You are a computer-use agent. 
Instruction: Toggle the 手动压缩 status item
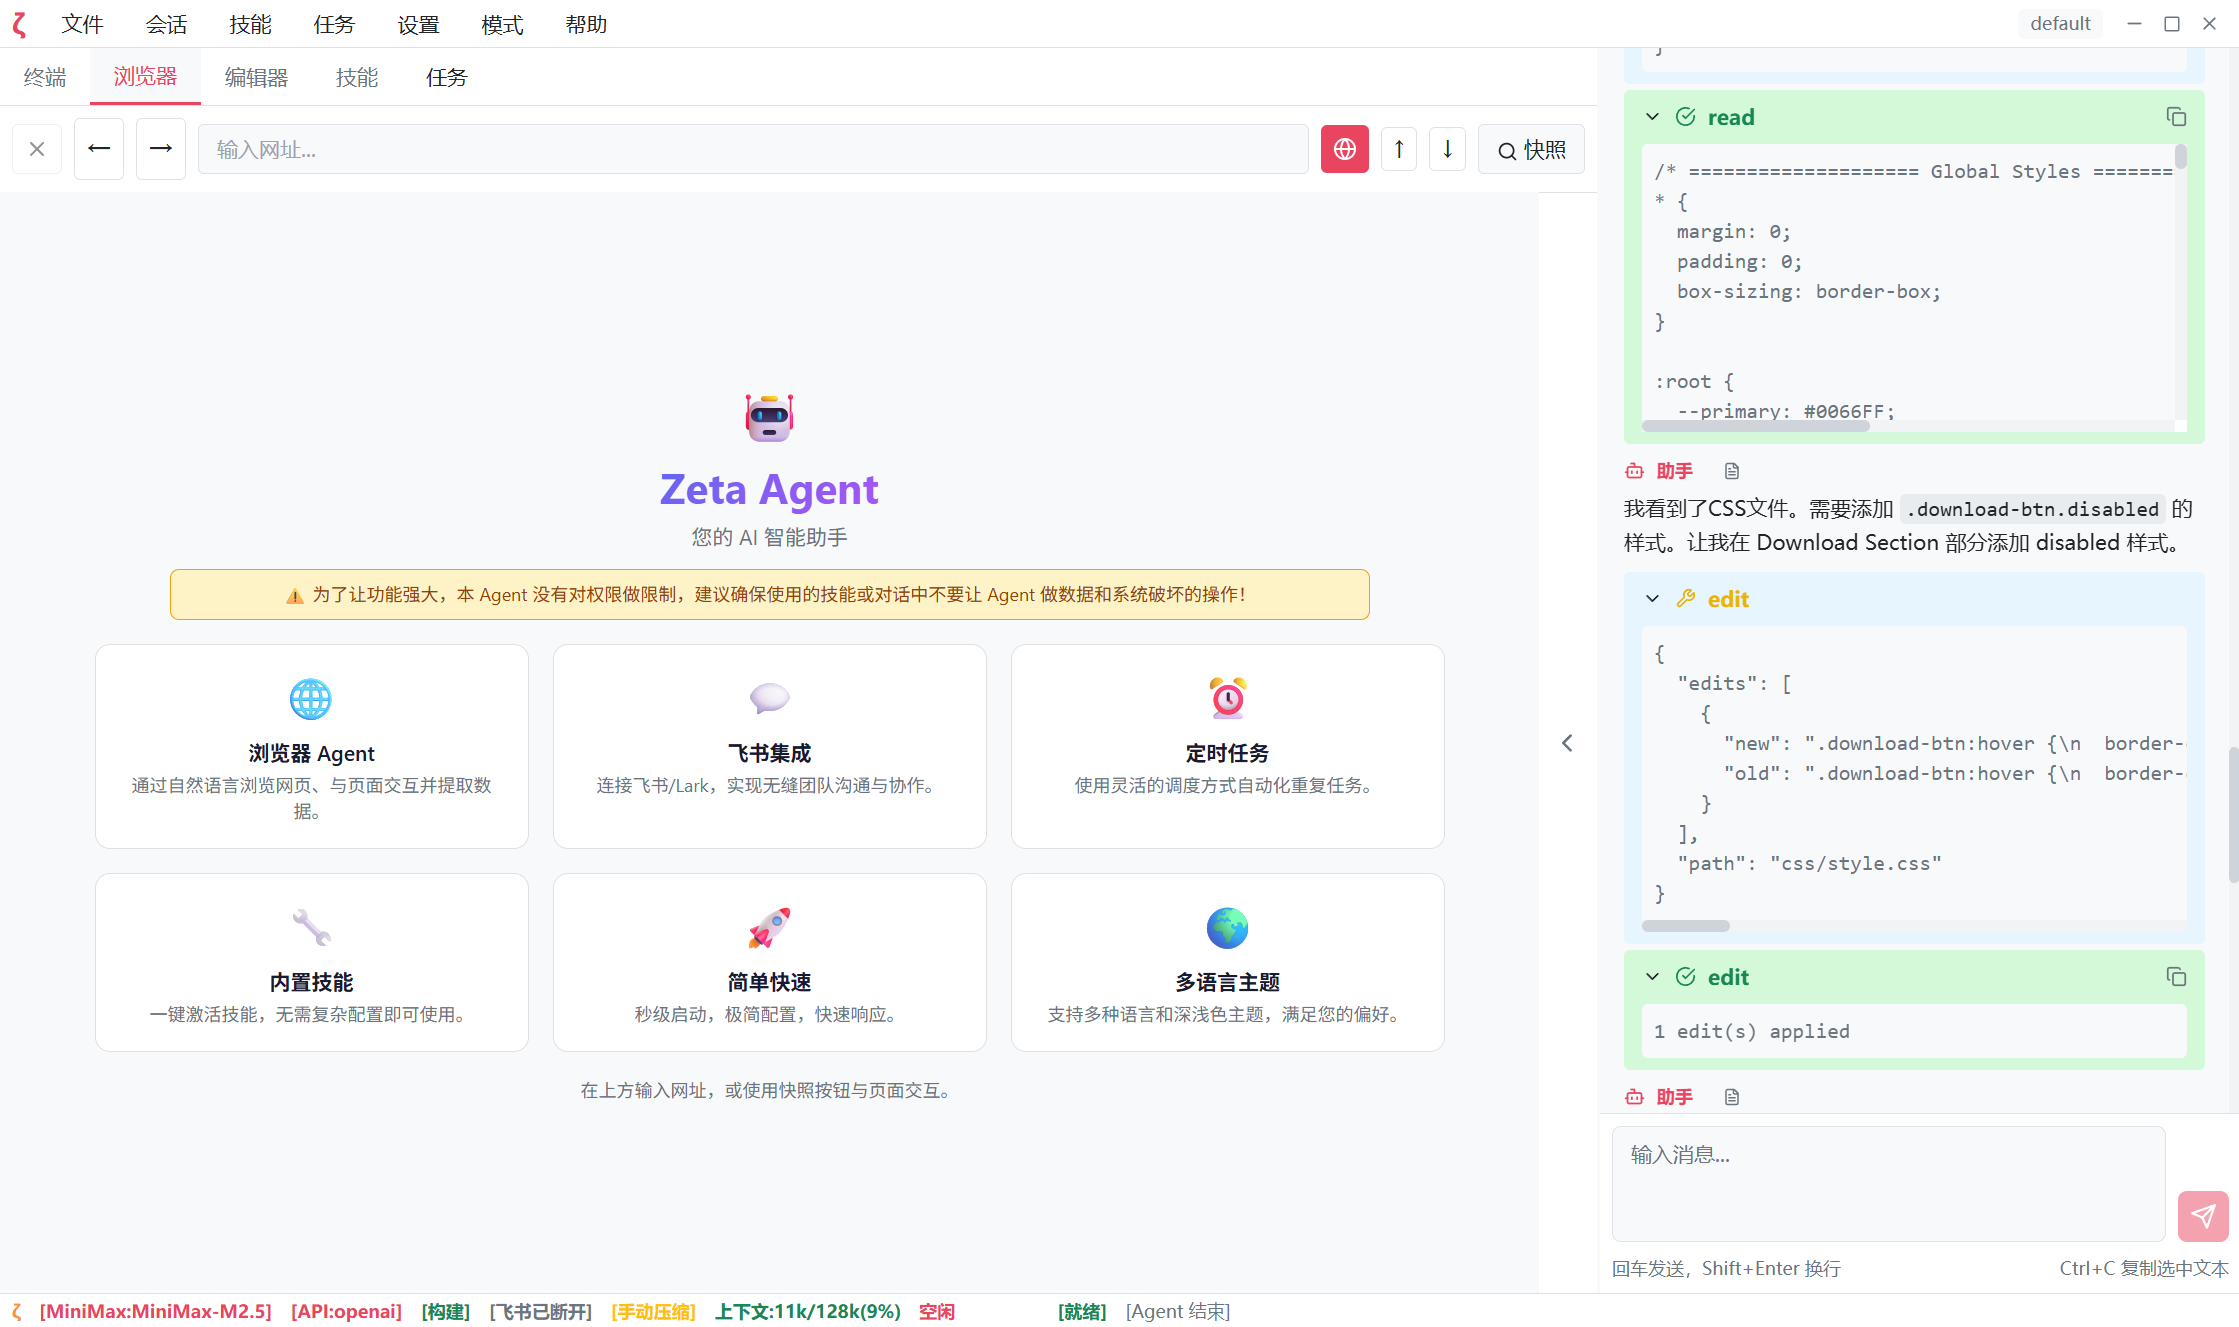[x=653, y=1311]
